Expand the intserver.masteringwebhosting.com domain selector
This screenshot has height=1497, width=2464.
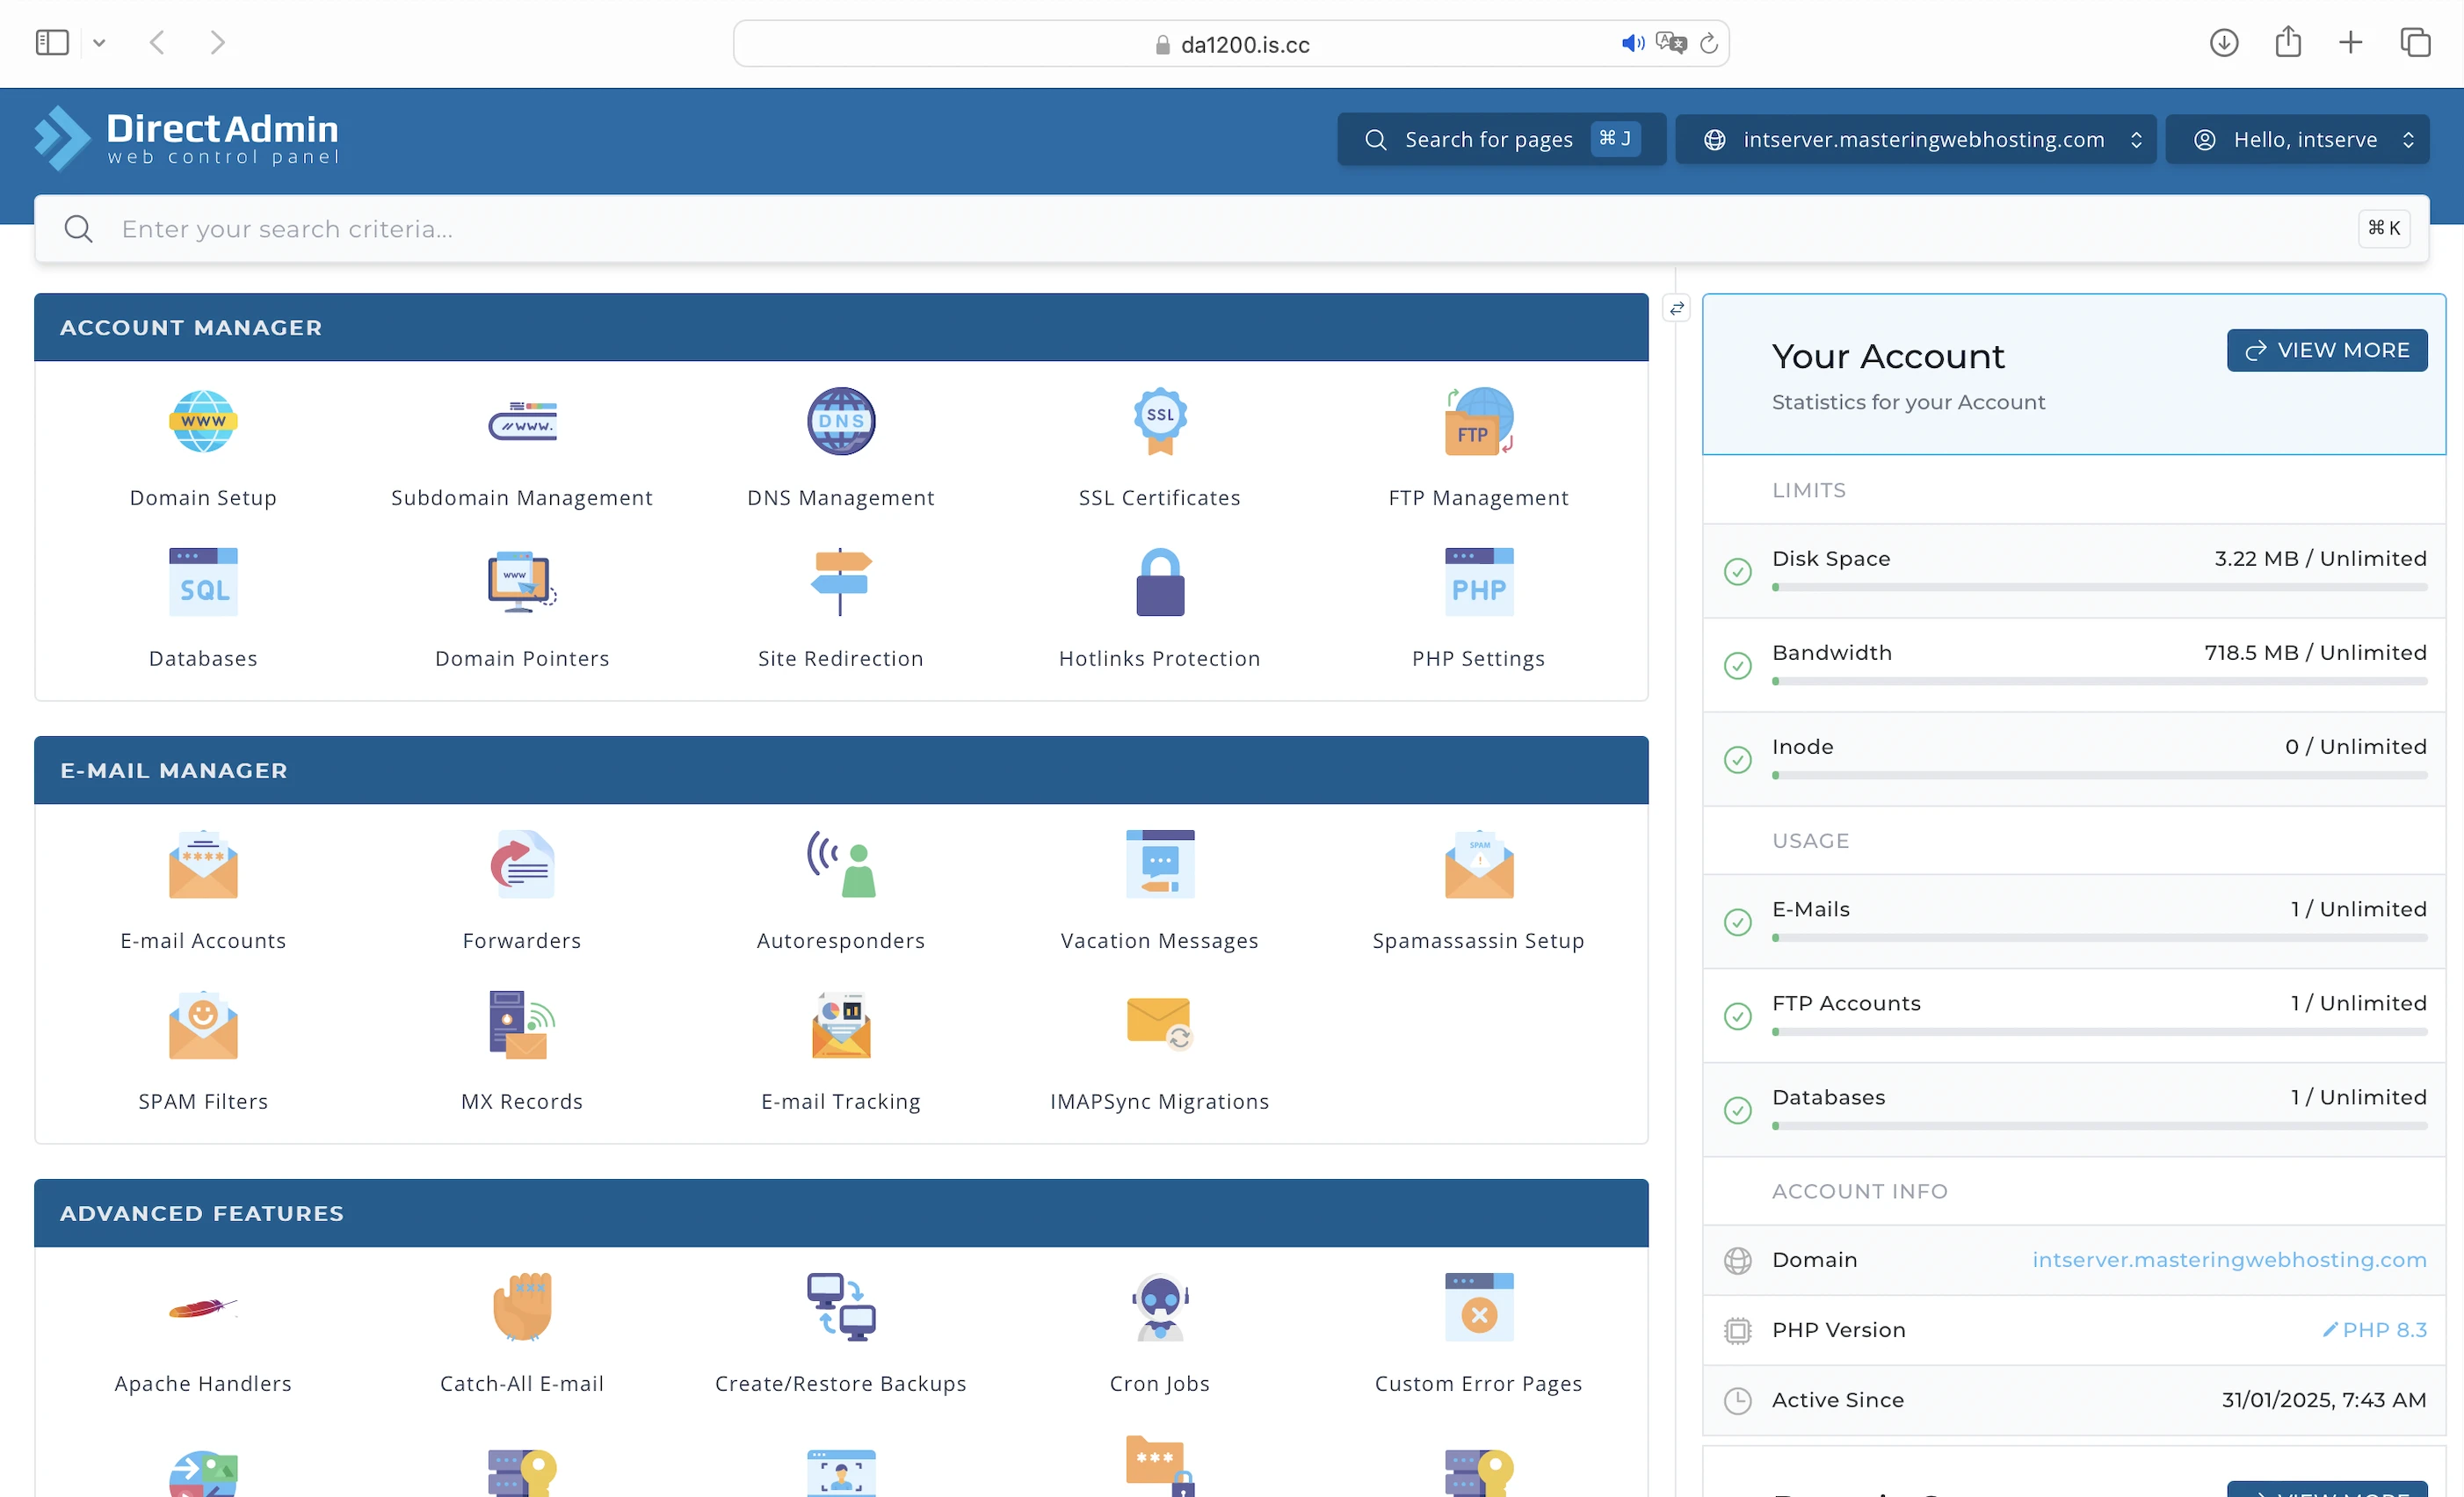(1914, 140)
